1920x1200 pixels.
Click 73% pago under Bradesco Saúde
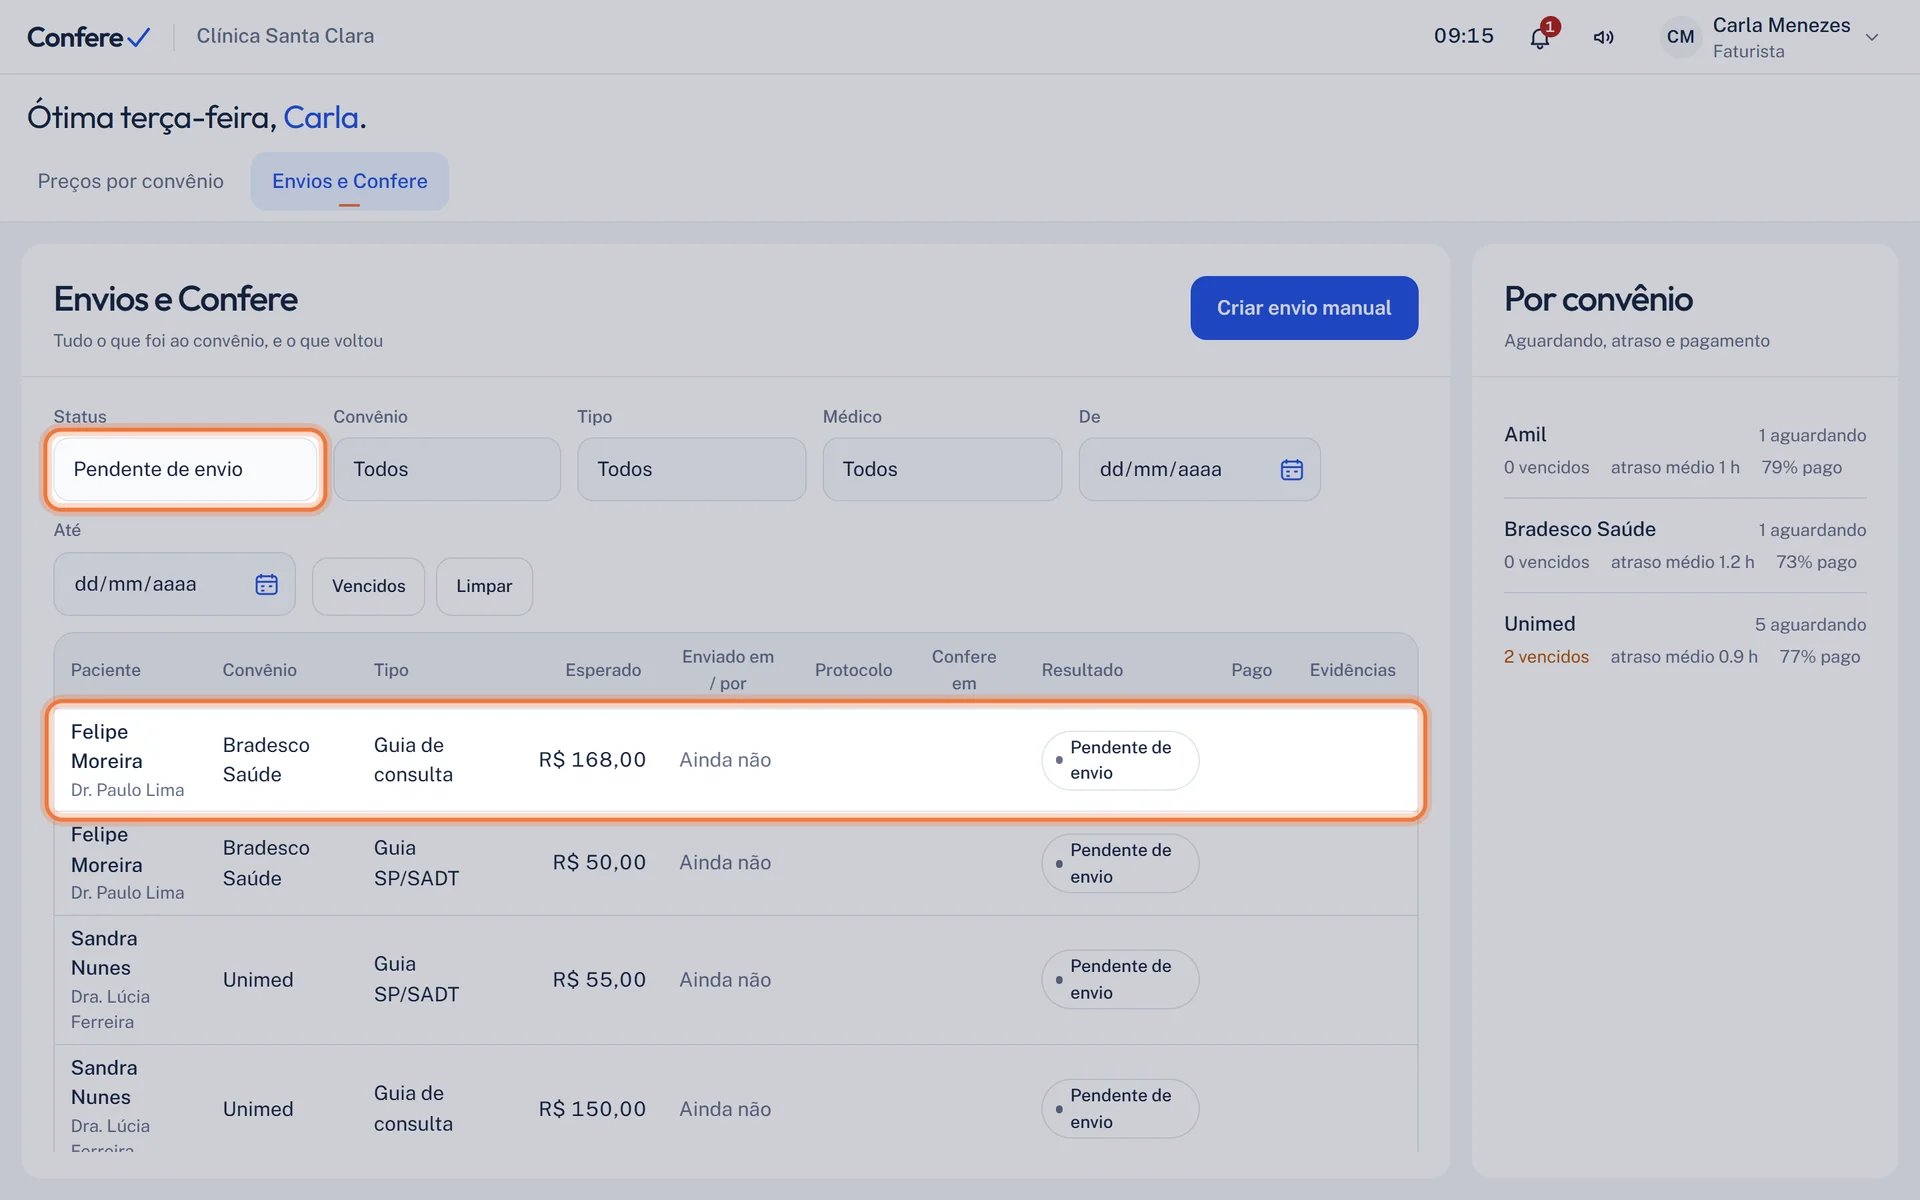(1816, 562)
